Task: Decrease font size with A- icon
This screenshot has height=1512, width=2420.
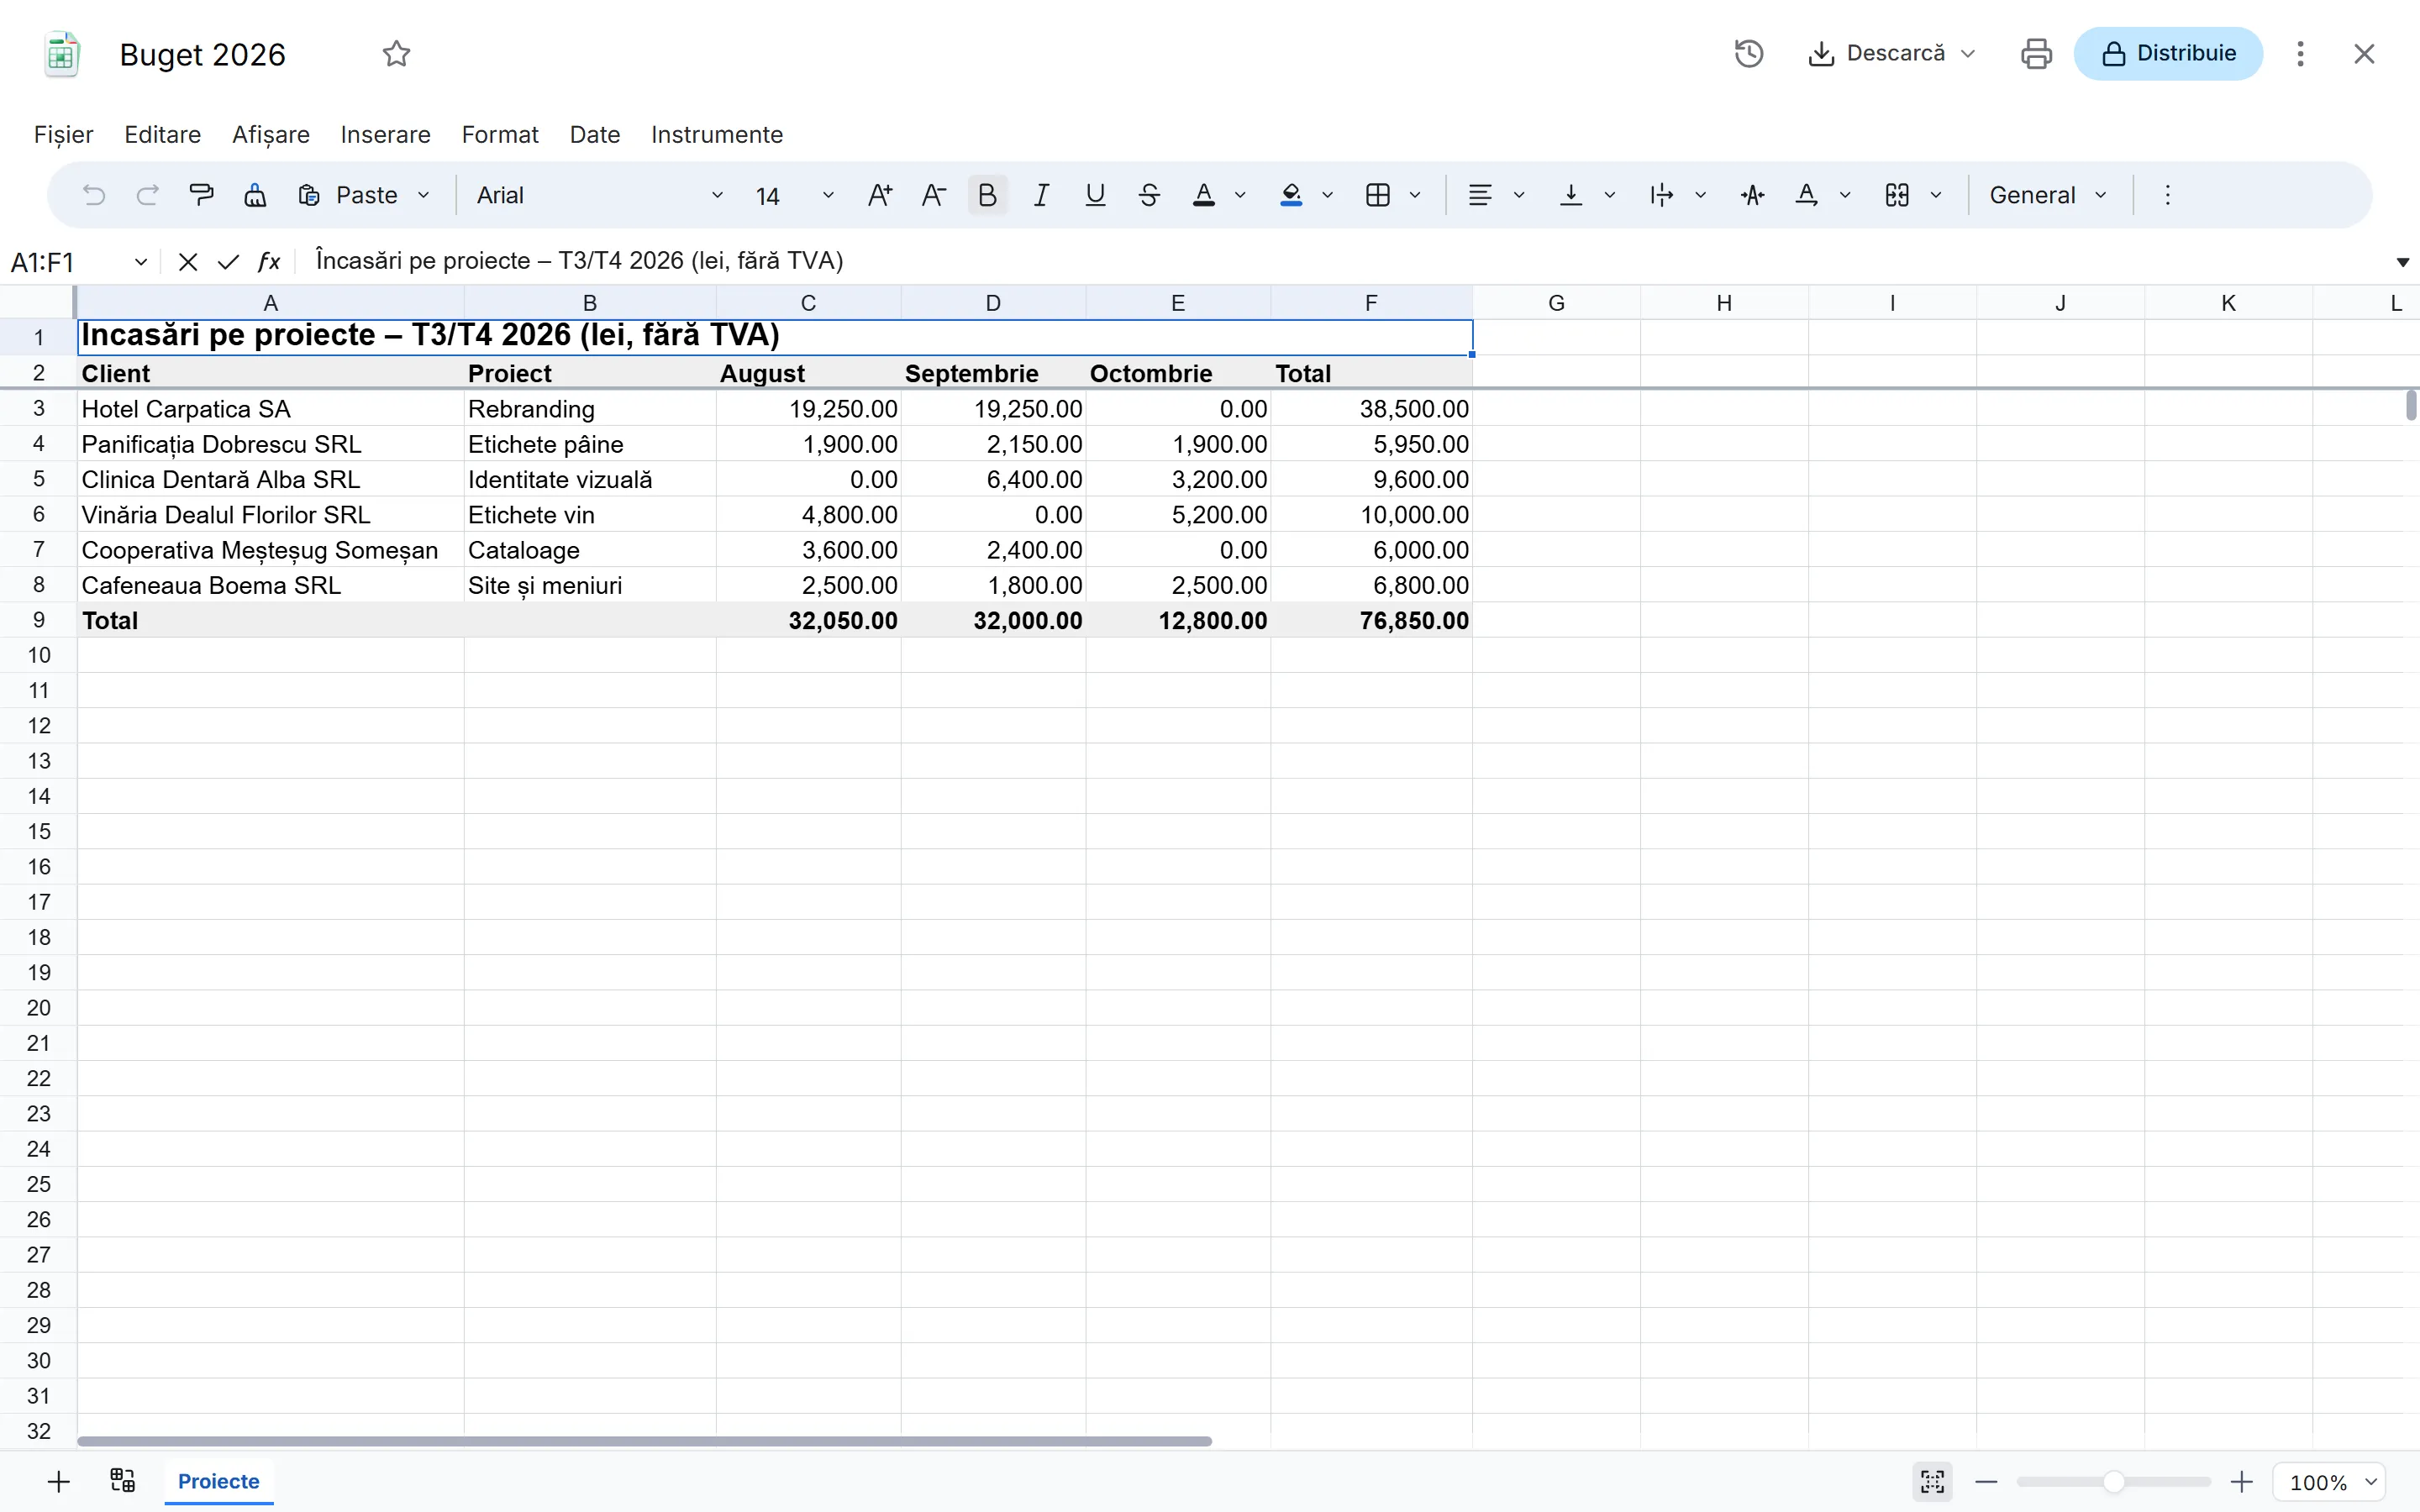Action: tap(934, 195)
